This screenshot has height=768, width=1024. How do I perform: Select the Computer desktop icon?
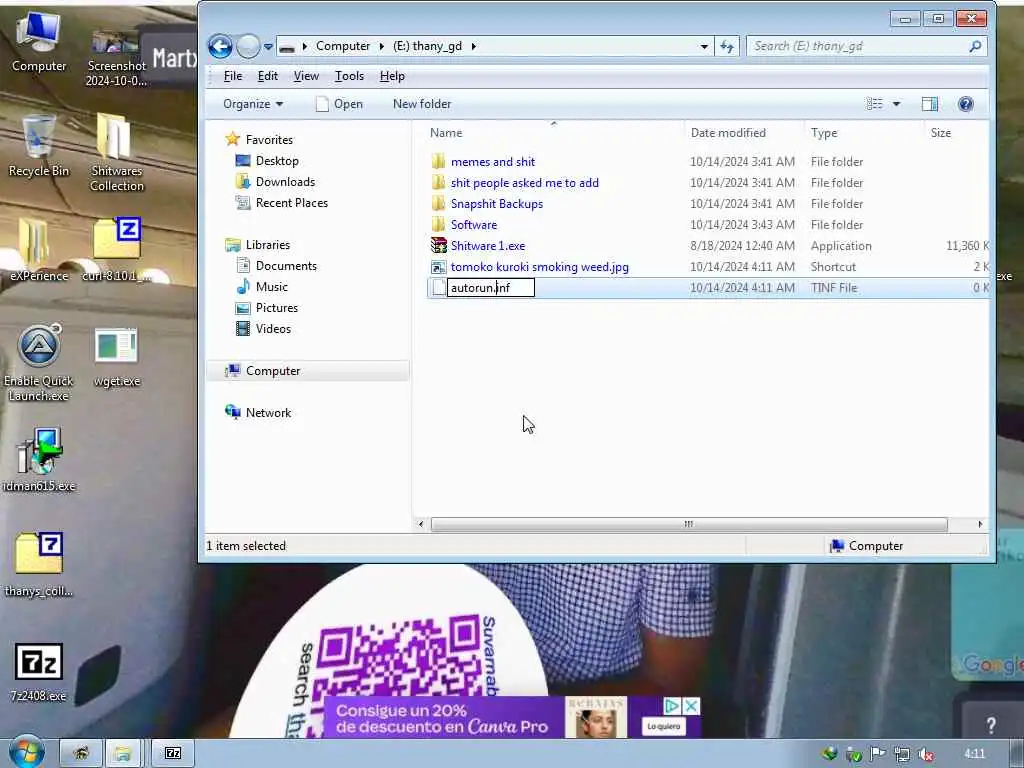pyautogui.click(x=39, y=42)
